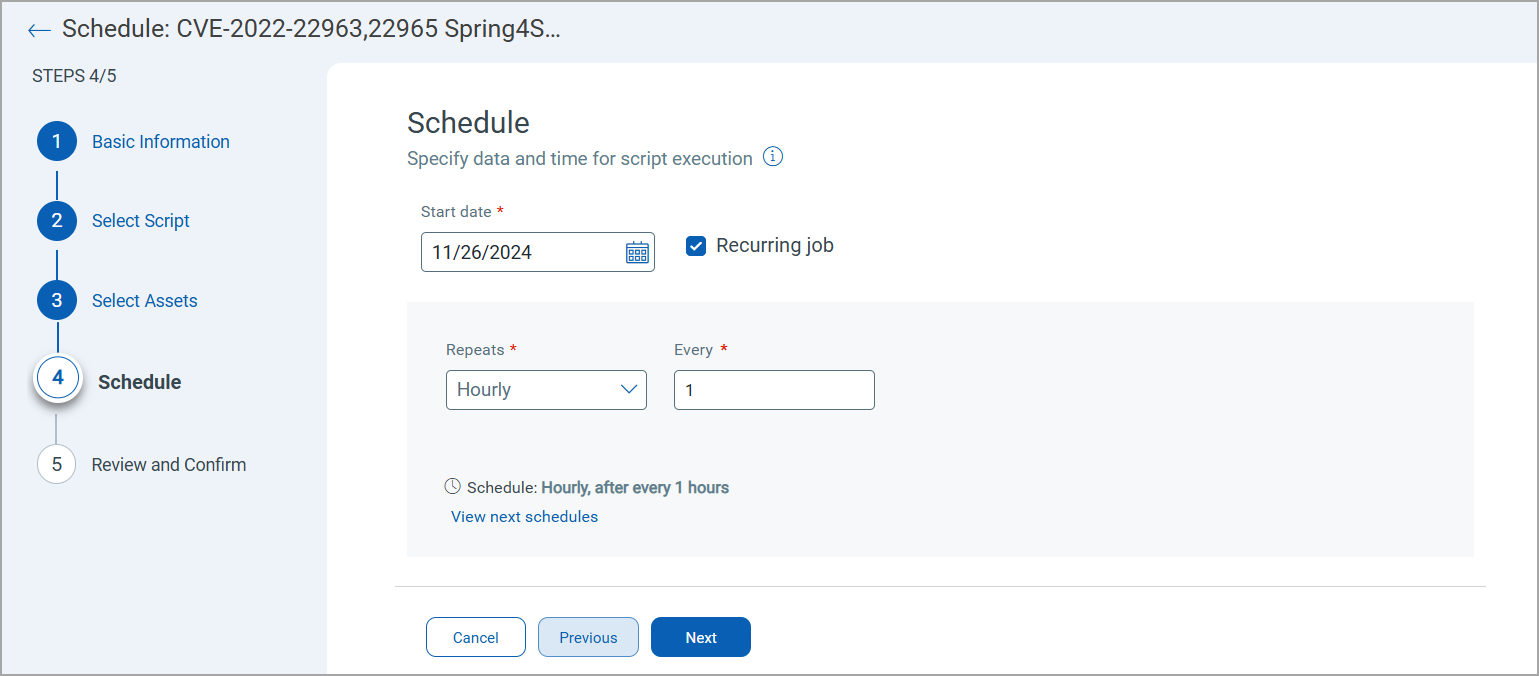Screen dimensions: 1539x676
Task: Select the step 1 circle icon
Action: (x=57, y=142)
